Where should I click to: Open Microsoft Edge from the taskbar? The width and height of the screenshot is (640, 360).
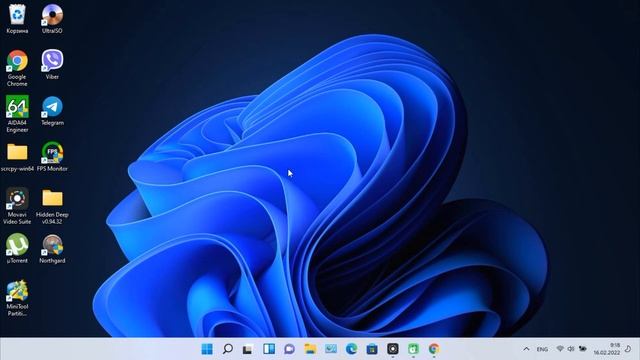pos(351,349)
